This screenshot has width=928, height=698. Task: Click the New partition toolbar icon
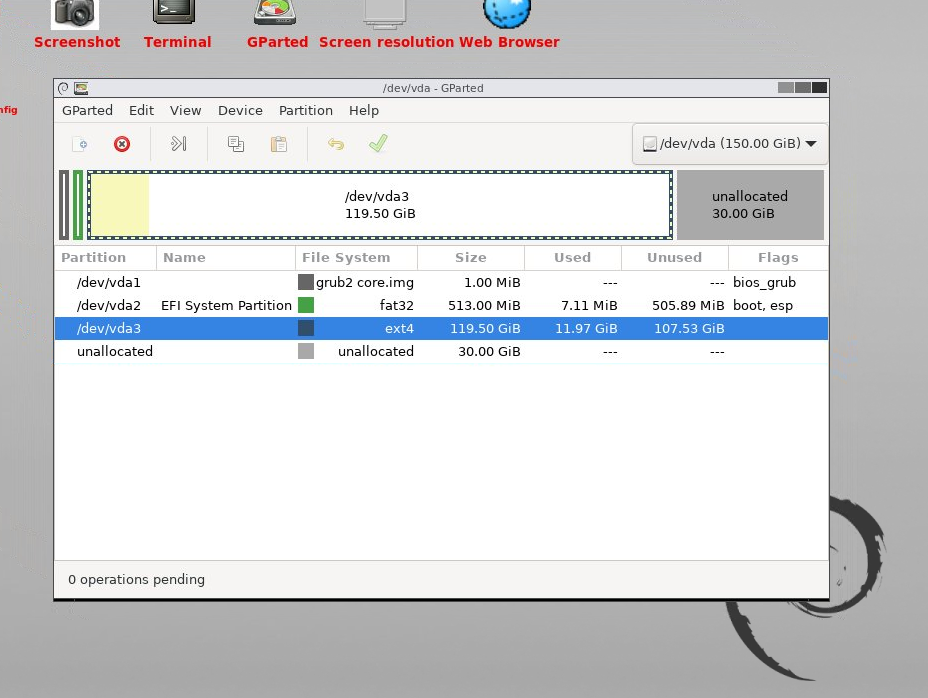80,144
